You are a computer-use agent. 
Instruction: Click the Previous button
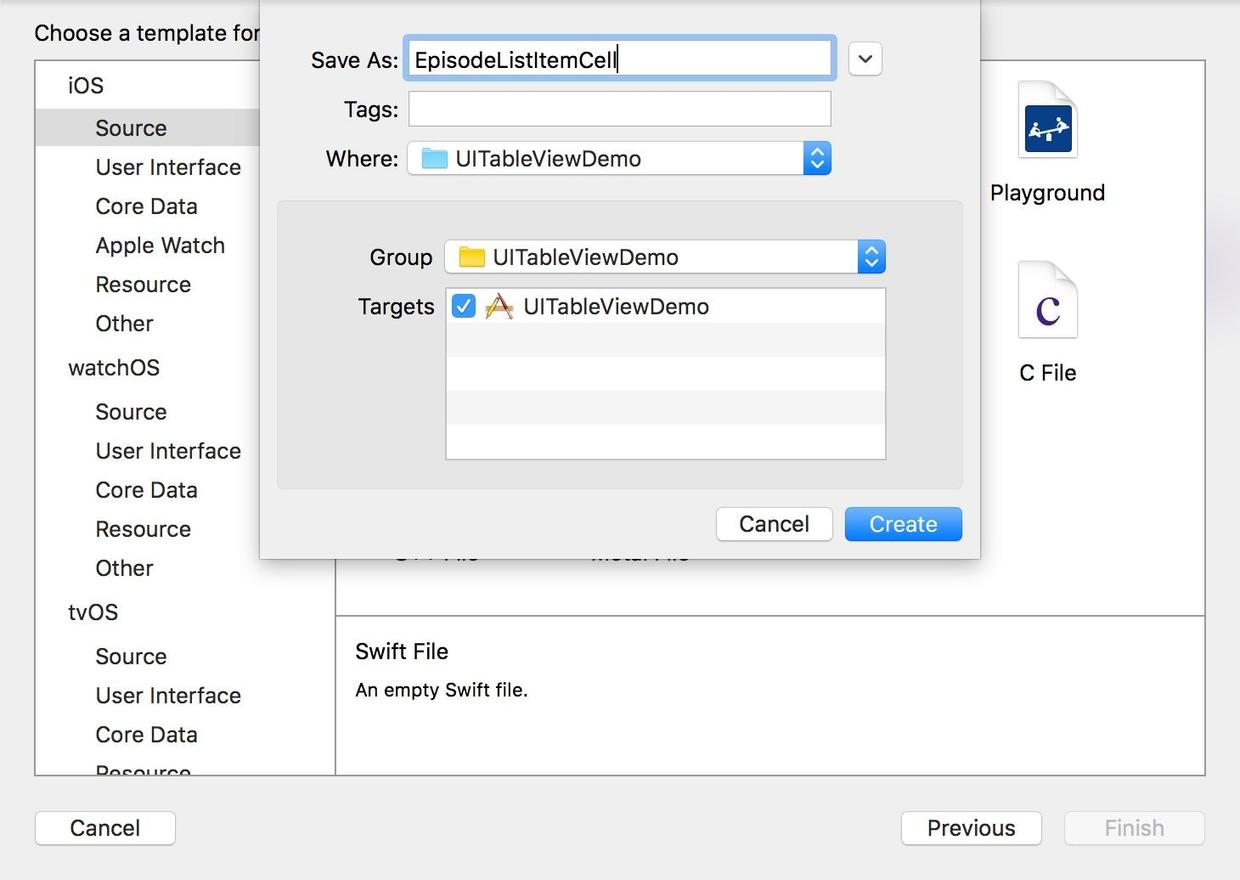point(970,828)
